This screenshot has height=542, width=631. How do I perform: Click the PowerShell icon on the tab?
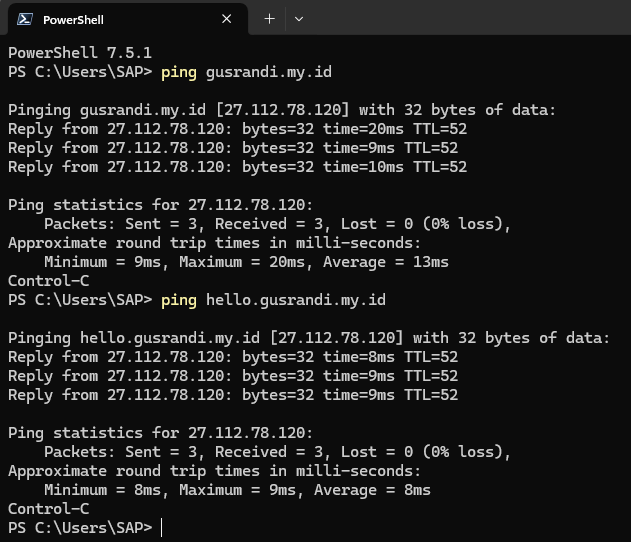pos(25,19)
